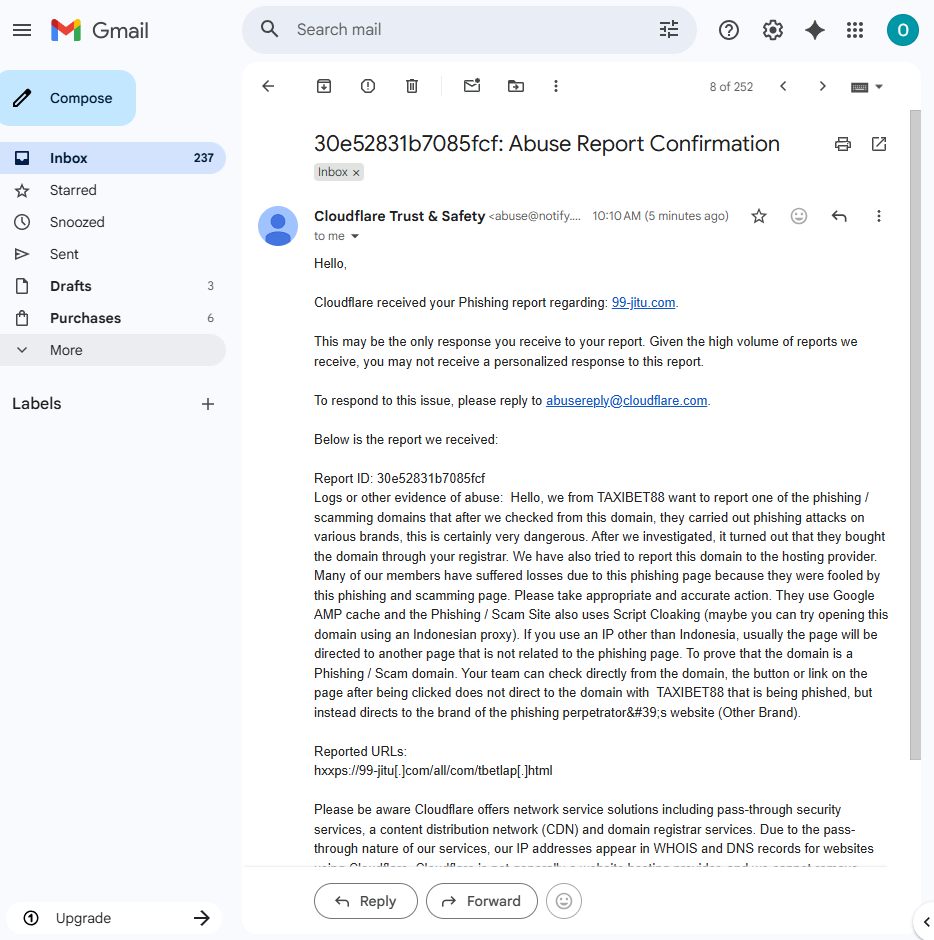
Task: Reply using the header arrow icon
Action: [x=839, y=216]
